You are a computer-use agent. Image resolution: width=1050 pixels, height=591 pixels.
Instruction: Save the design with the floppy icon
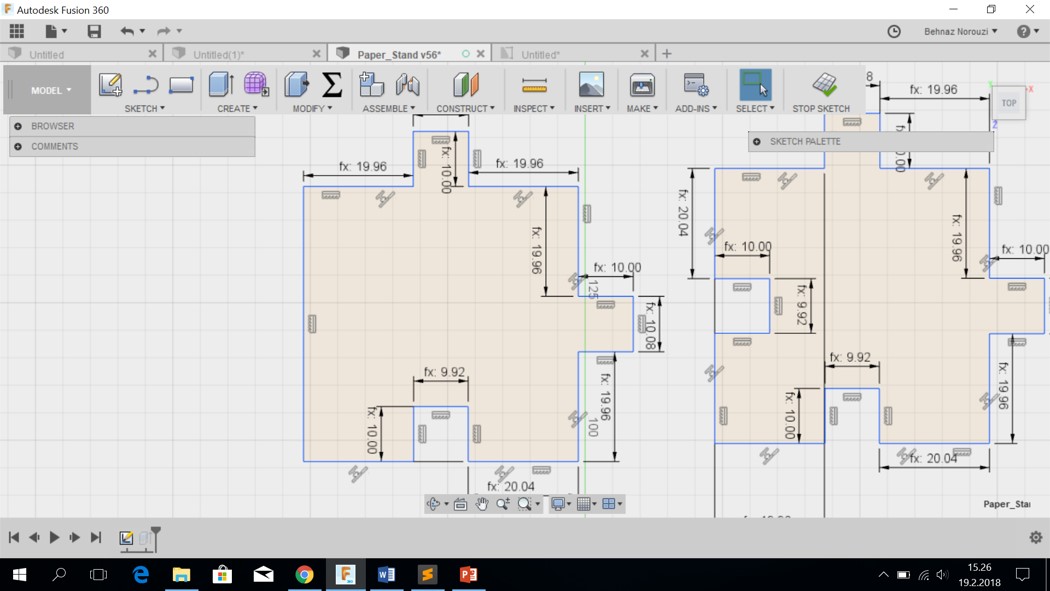pos(94,31)
